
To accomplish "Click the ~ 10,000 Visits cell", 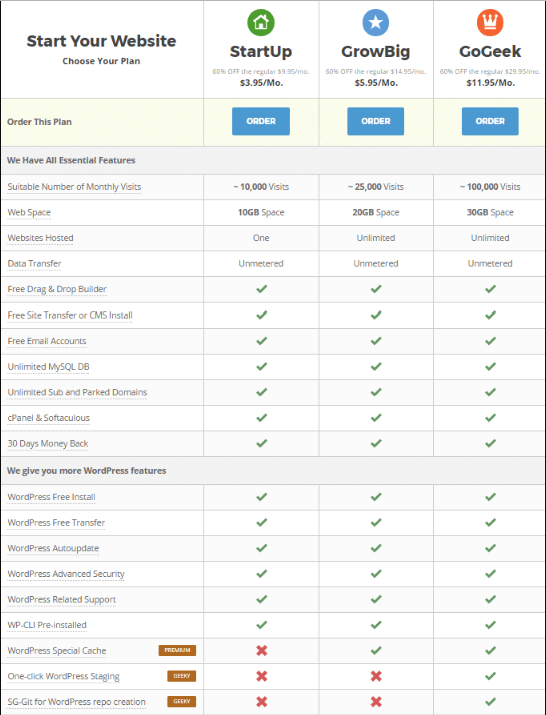I will pyautogui.click(x=261, y=187).
